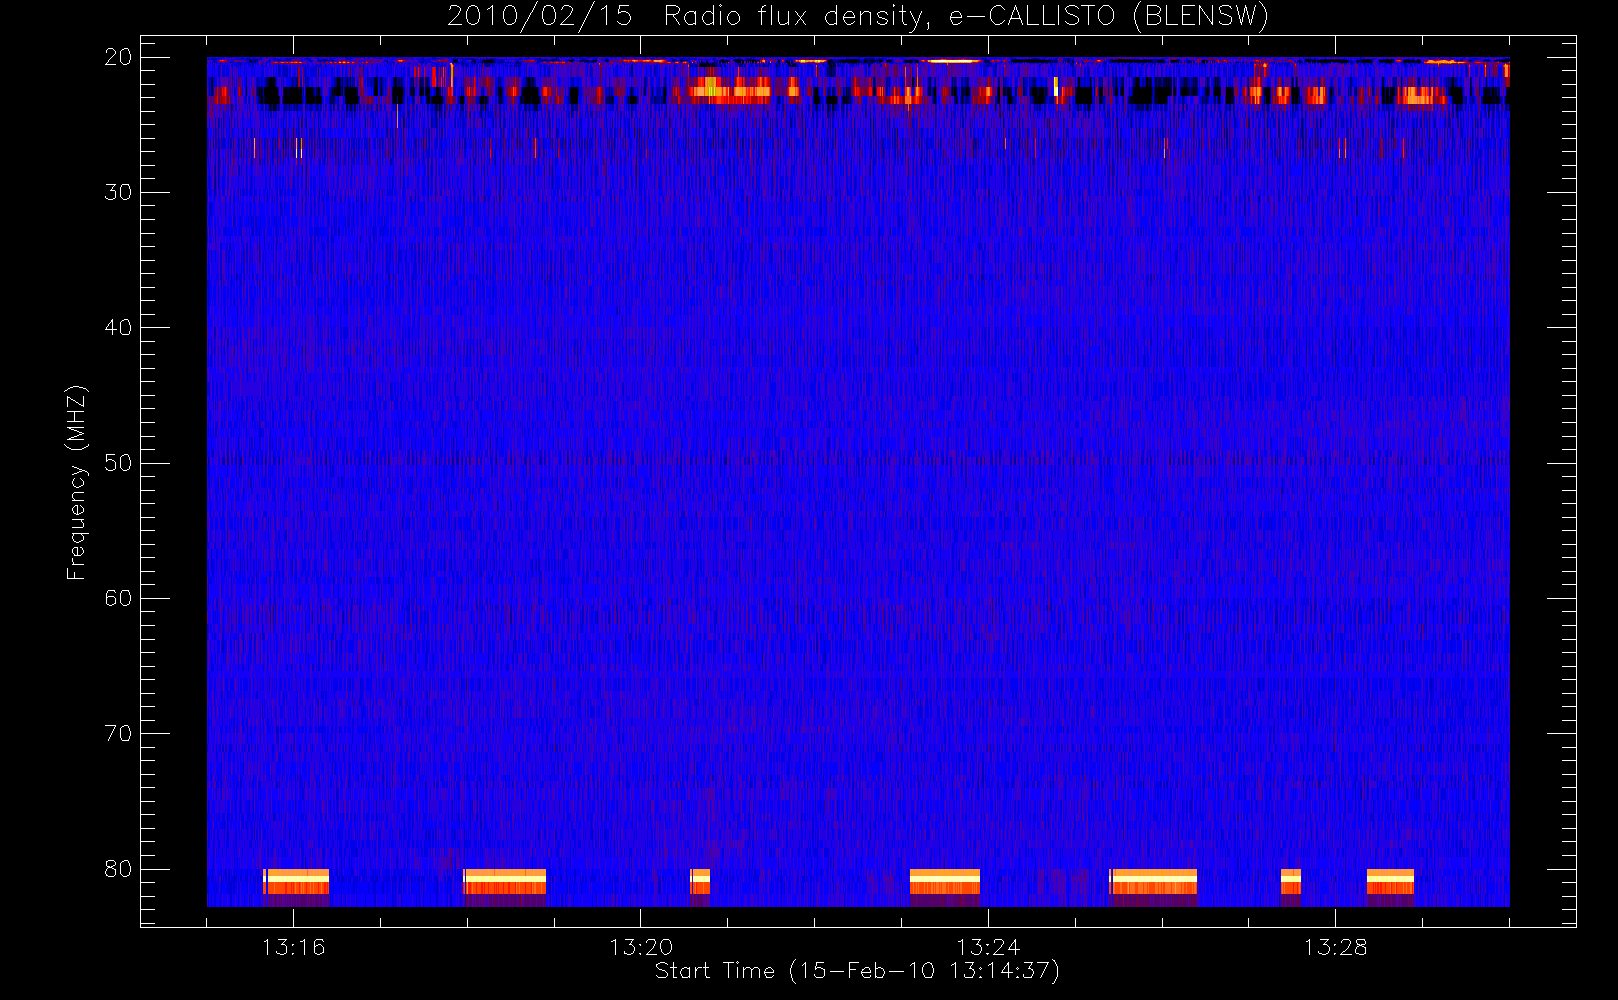This screenshot has height=1000, width=1618.
Task: Click the 13:20 time tick label
Action: (x=641, y=947)
